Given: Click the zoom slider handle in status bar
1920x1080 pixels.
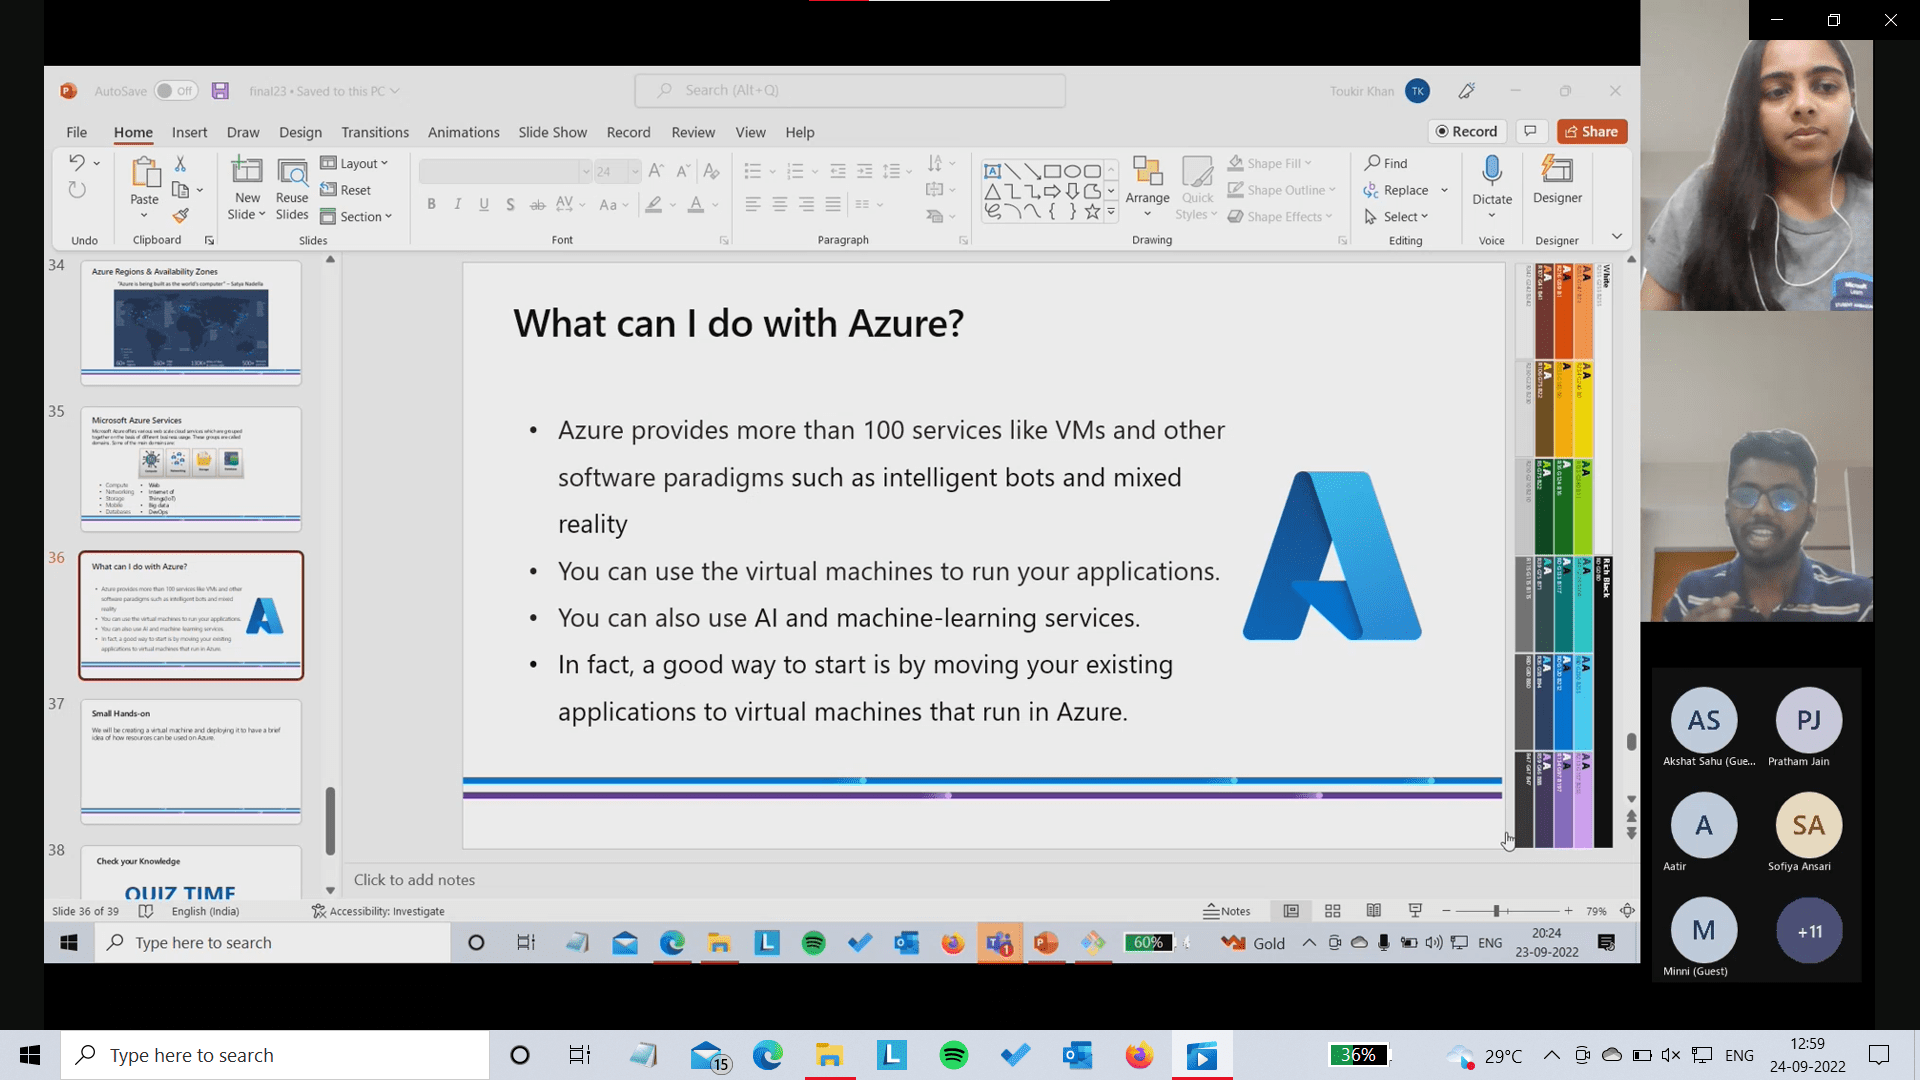Looking at the screenshot, I should click(1496, 911).
